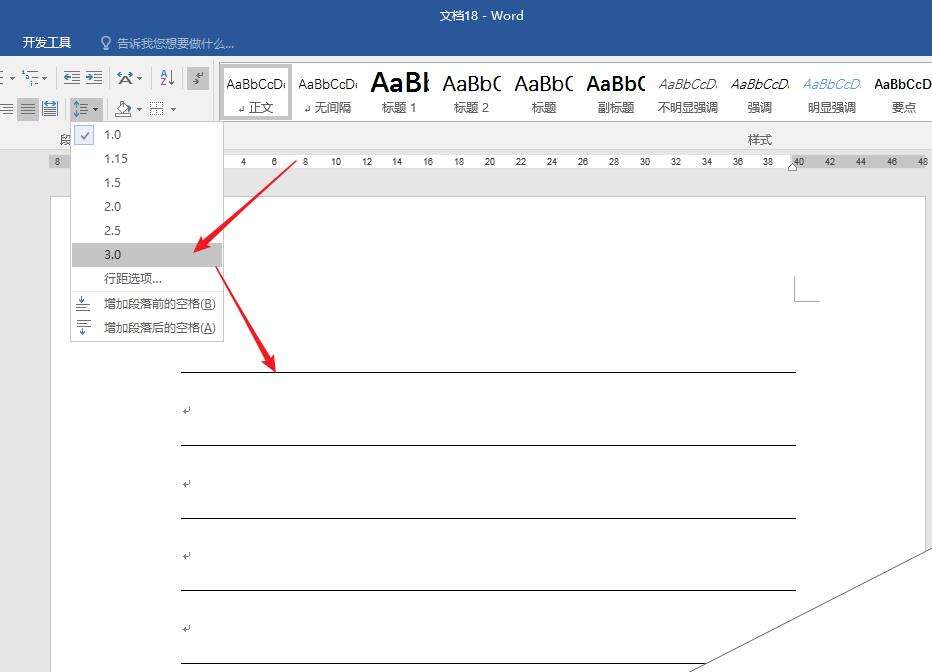Image resolution: width=932 pixels, height=672 pixels.
Task: Click the line spacing button
Action: (86, 109)
